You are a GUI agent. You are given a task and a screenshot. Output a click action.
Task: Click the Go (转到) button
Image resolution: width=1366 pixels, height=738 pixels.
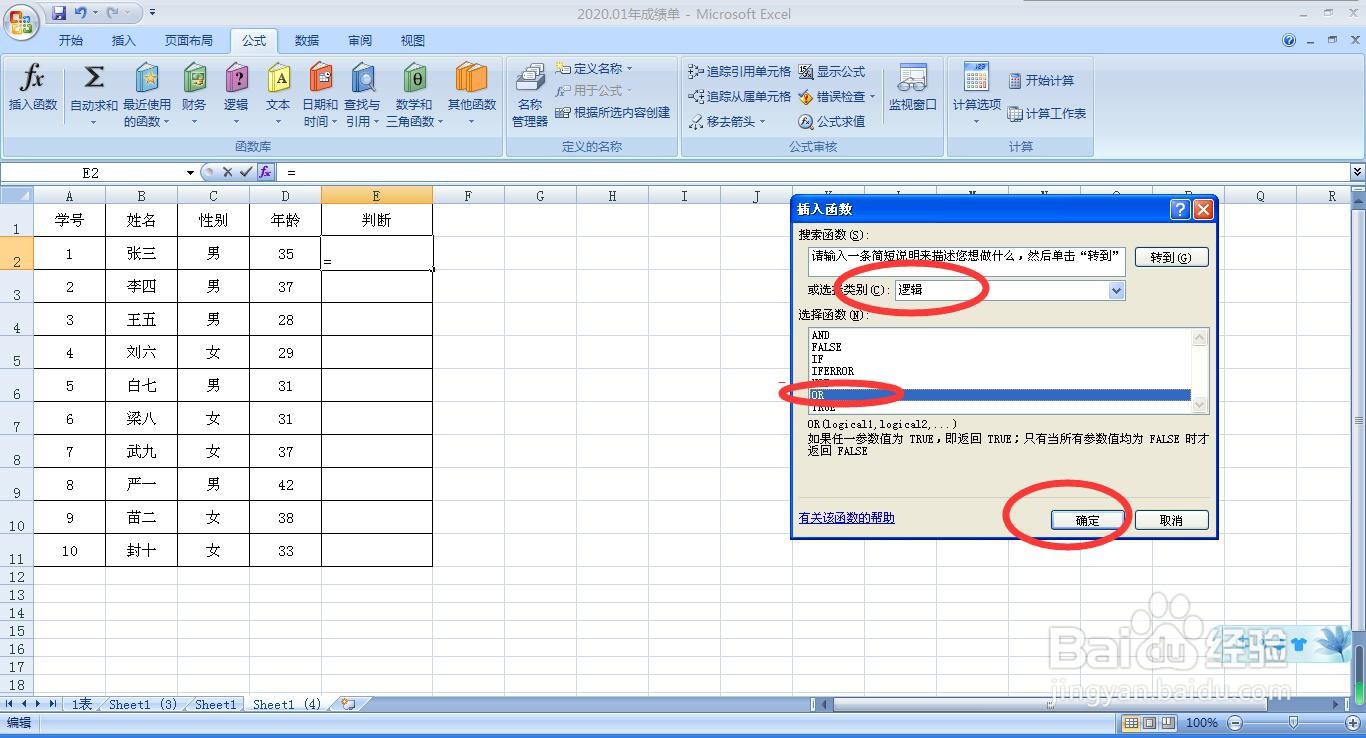(1171, 257)
